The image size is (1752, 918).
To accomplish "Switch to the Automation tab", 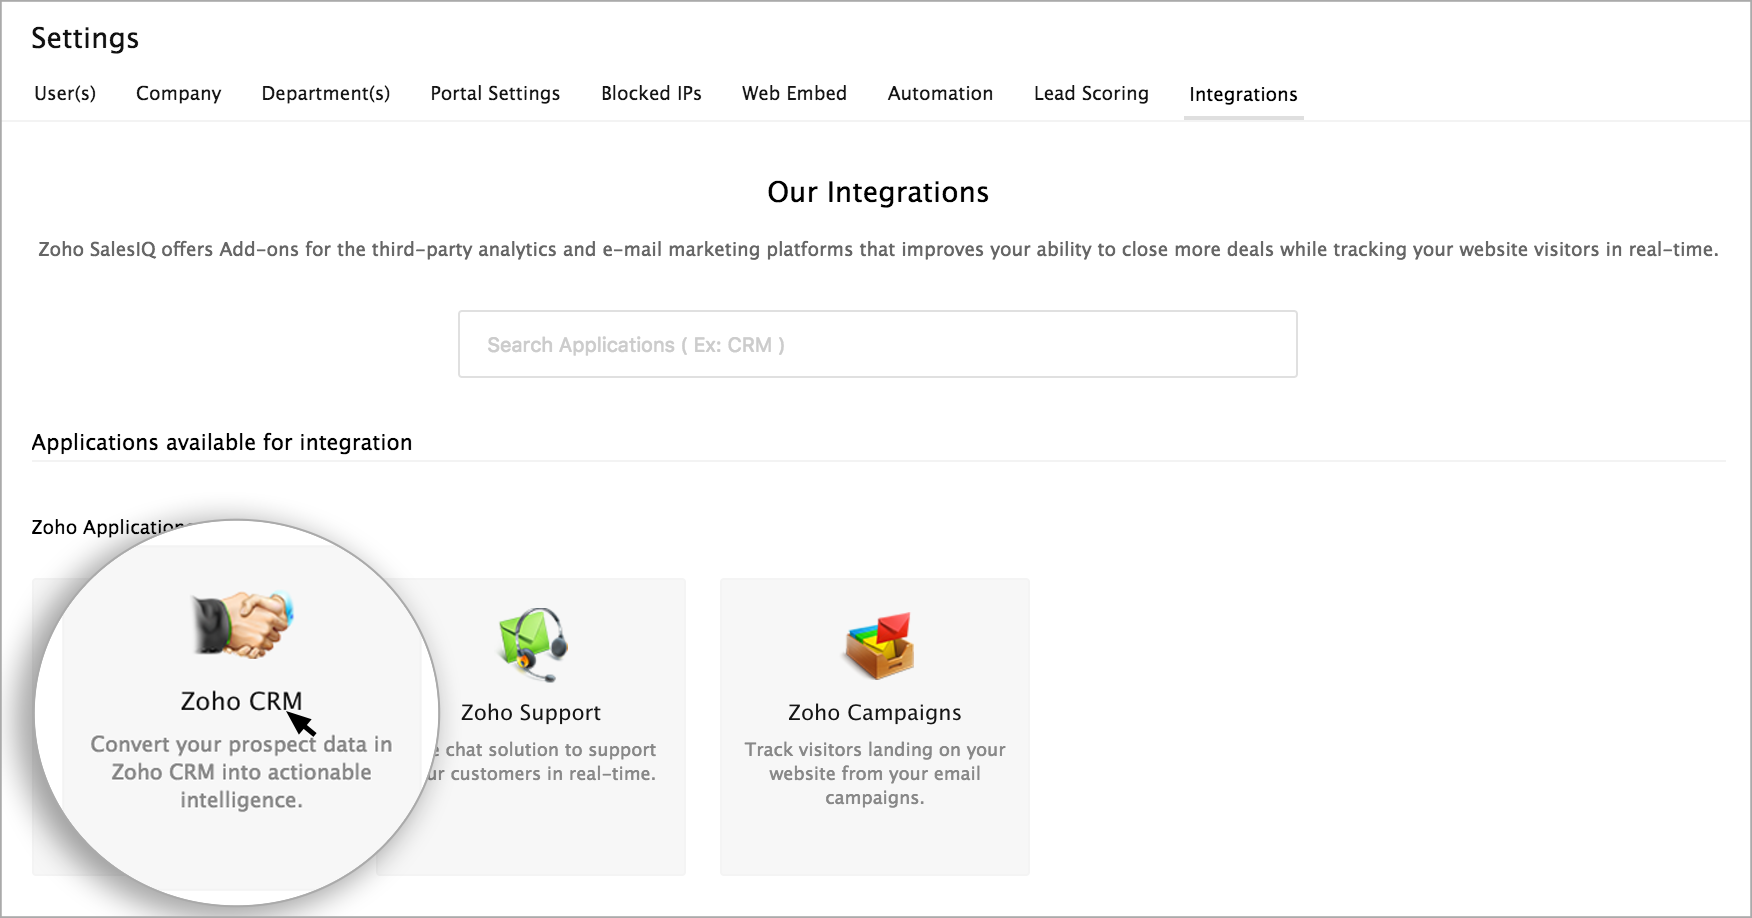I will (x=940, y=93).
